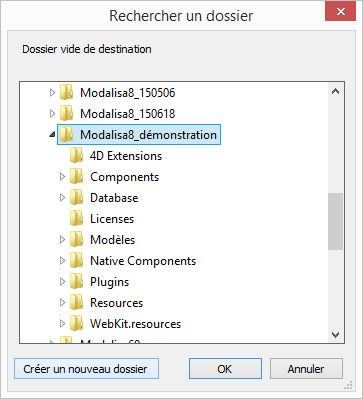Click the scrollbar up arrow

[336, 91]
